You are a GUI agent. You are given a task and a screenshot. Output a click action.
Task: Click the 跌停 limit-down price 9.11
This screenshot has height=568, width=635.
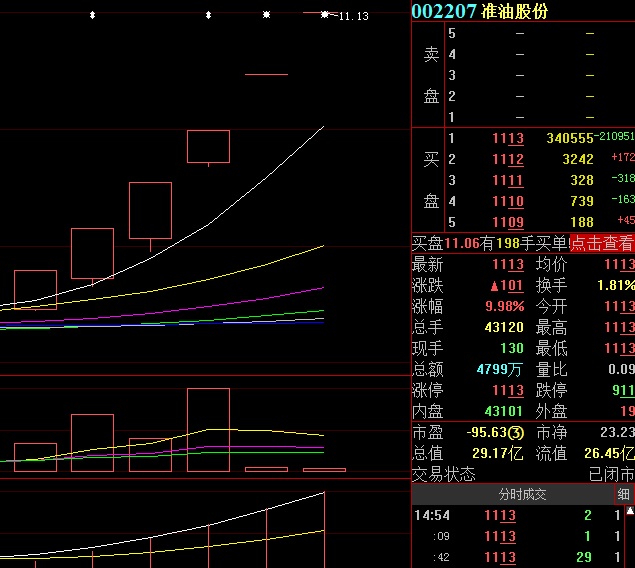(x=622, y=391)
